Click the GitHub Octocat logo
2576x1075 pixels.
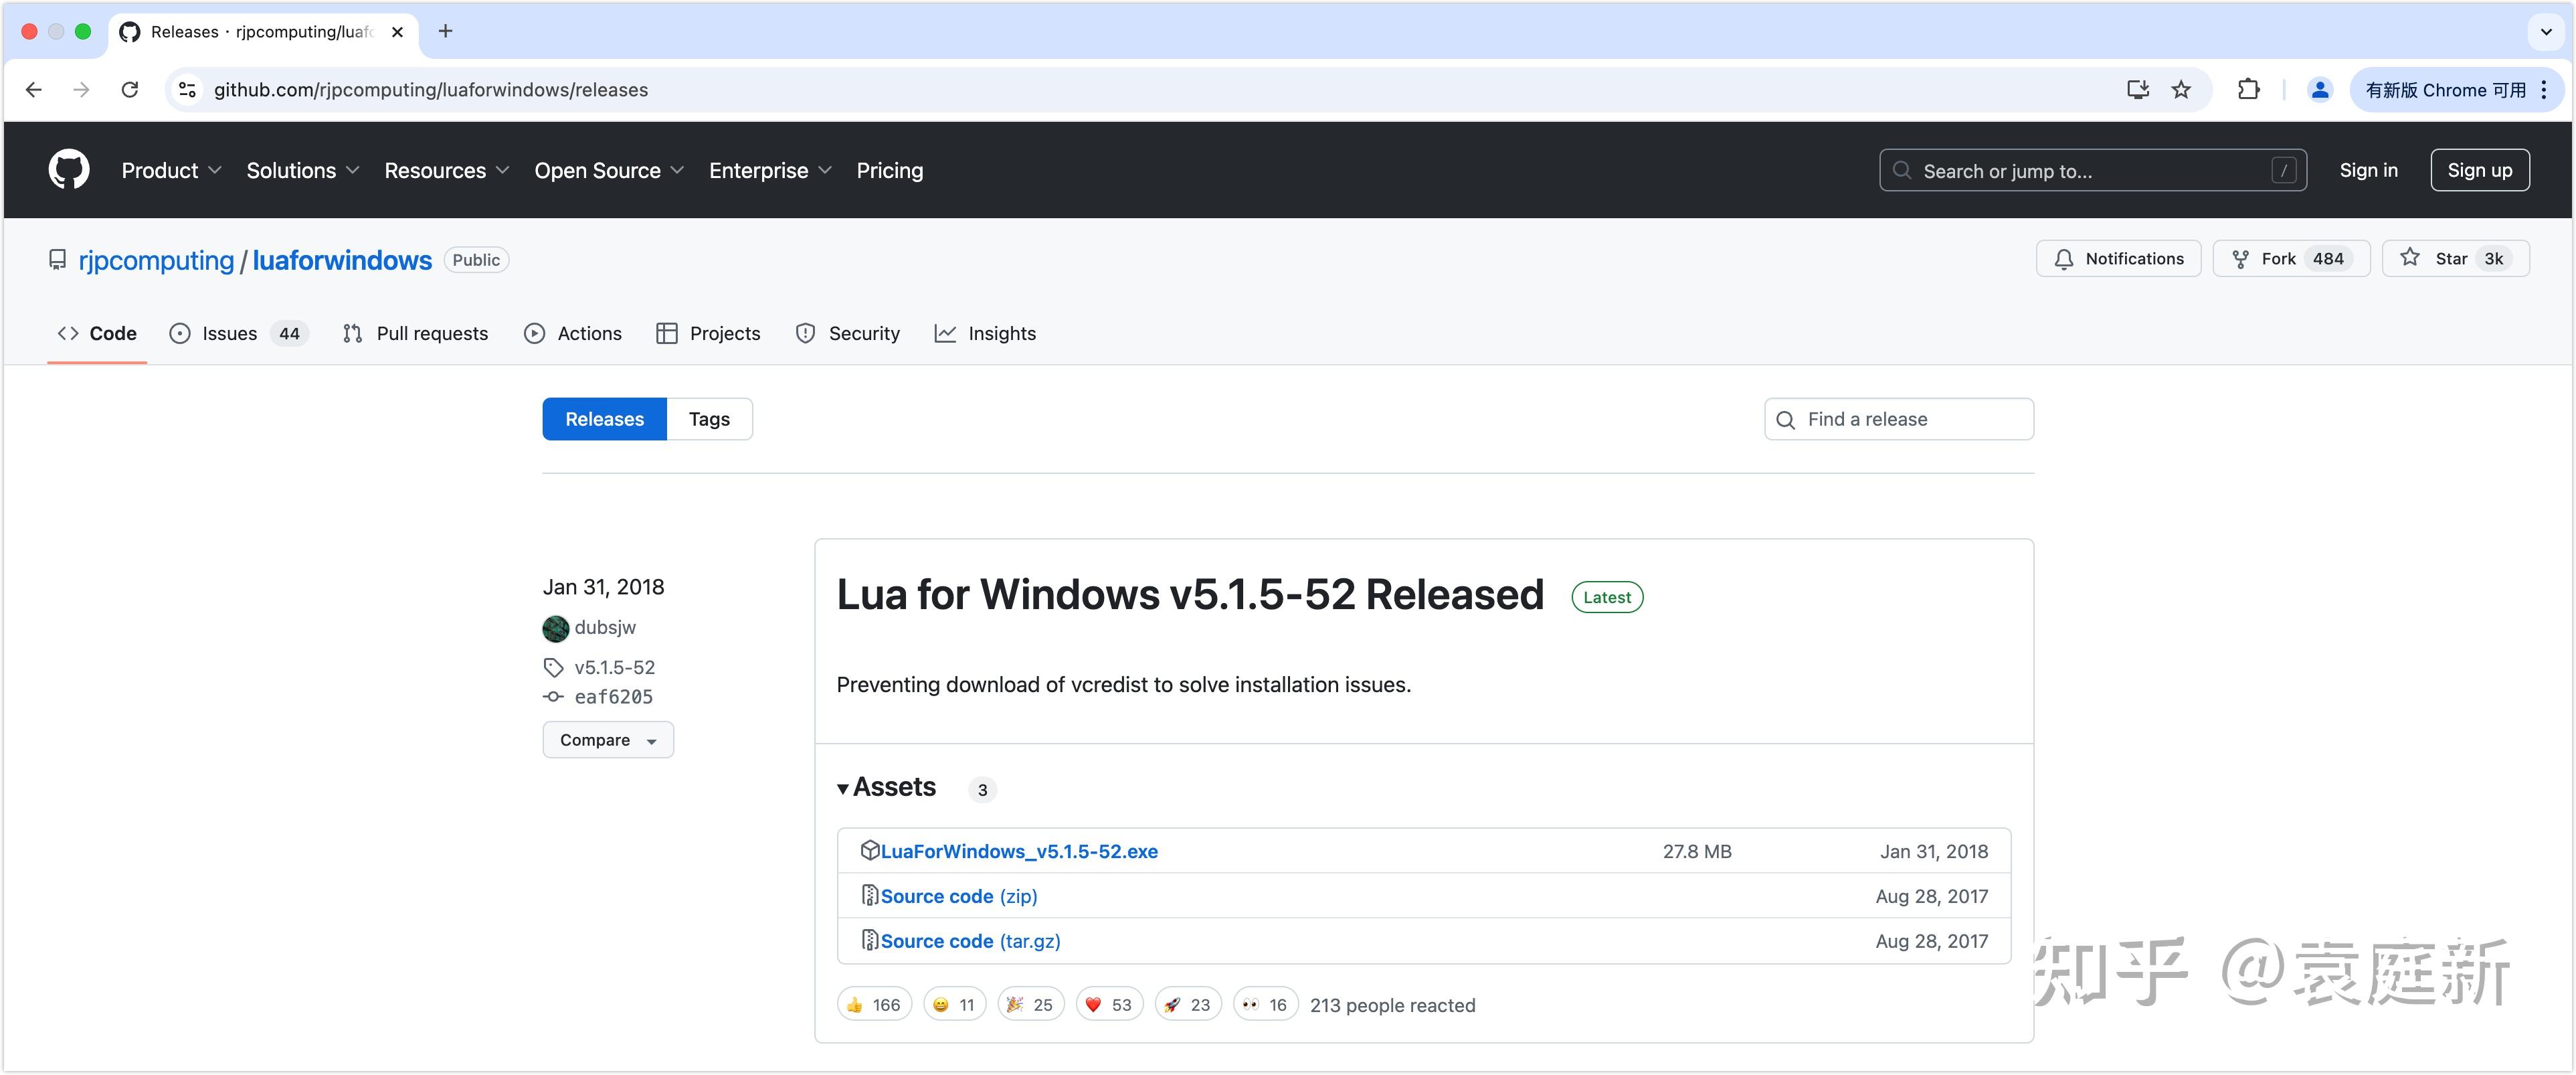(68, 170)
